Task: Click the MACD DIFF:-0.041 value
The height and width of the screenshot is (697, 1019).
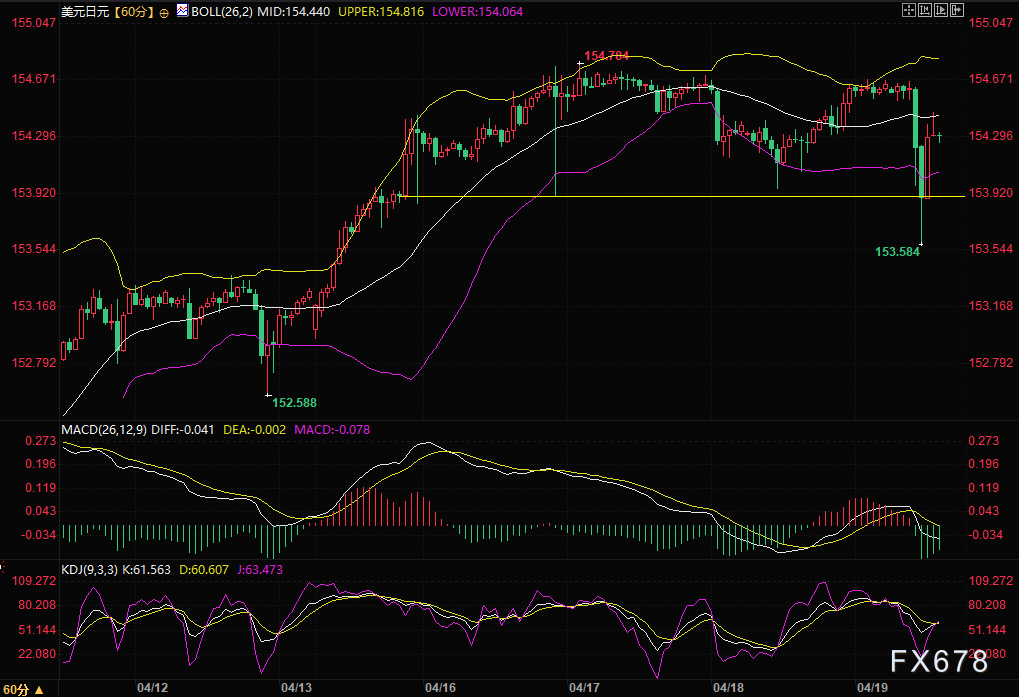Action: click(x=183, y=429)
